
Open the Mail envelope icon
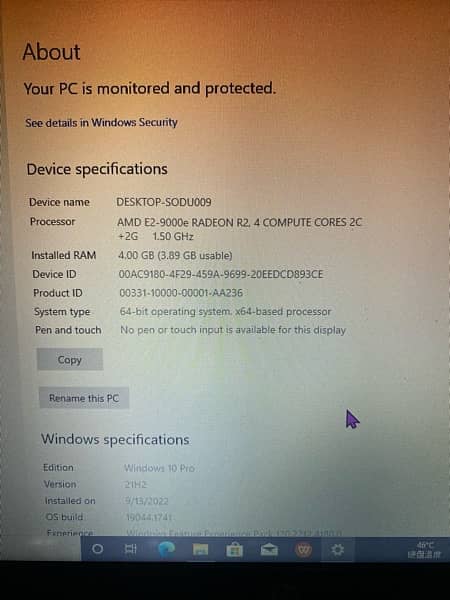click(269, 550)
